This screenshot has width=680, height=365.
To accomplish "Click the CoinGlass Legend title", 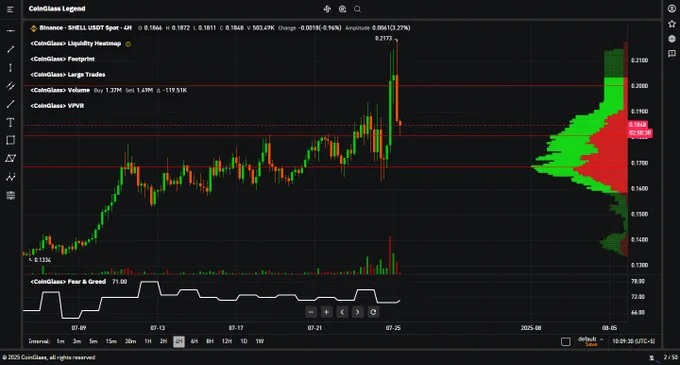I will pyautogui.click(x=57, y=9).
